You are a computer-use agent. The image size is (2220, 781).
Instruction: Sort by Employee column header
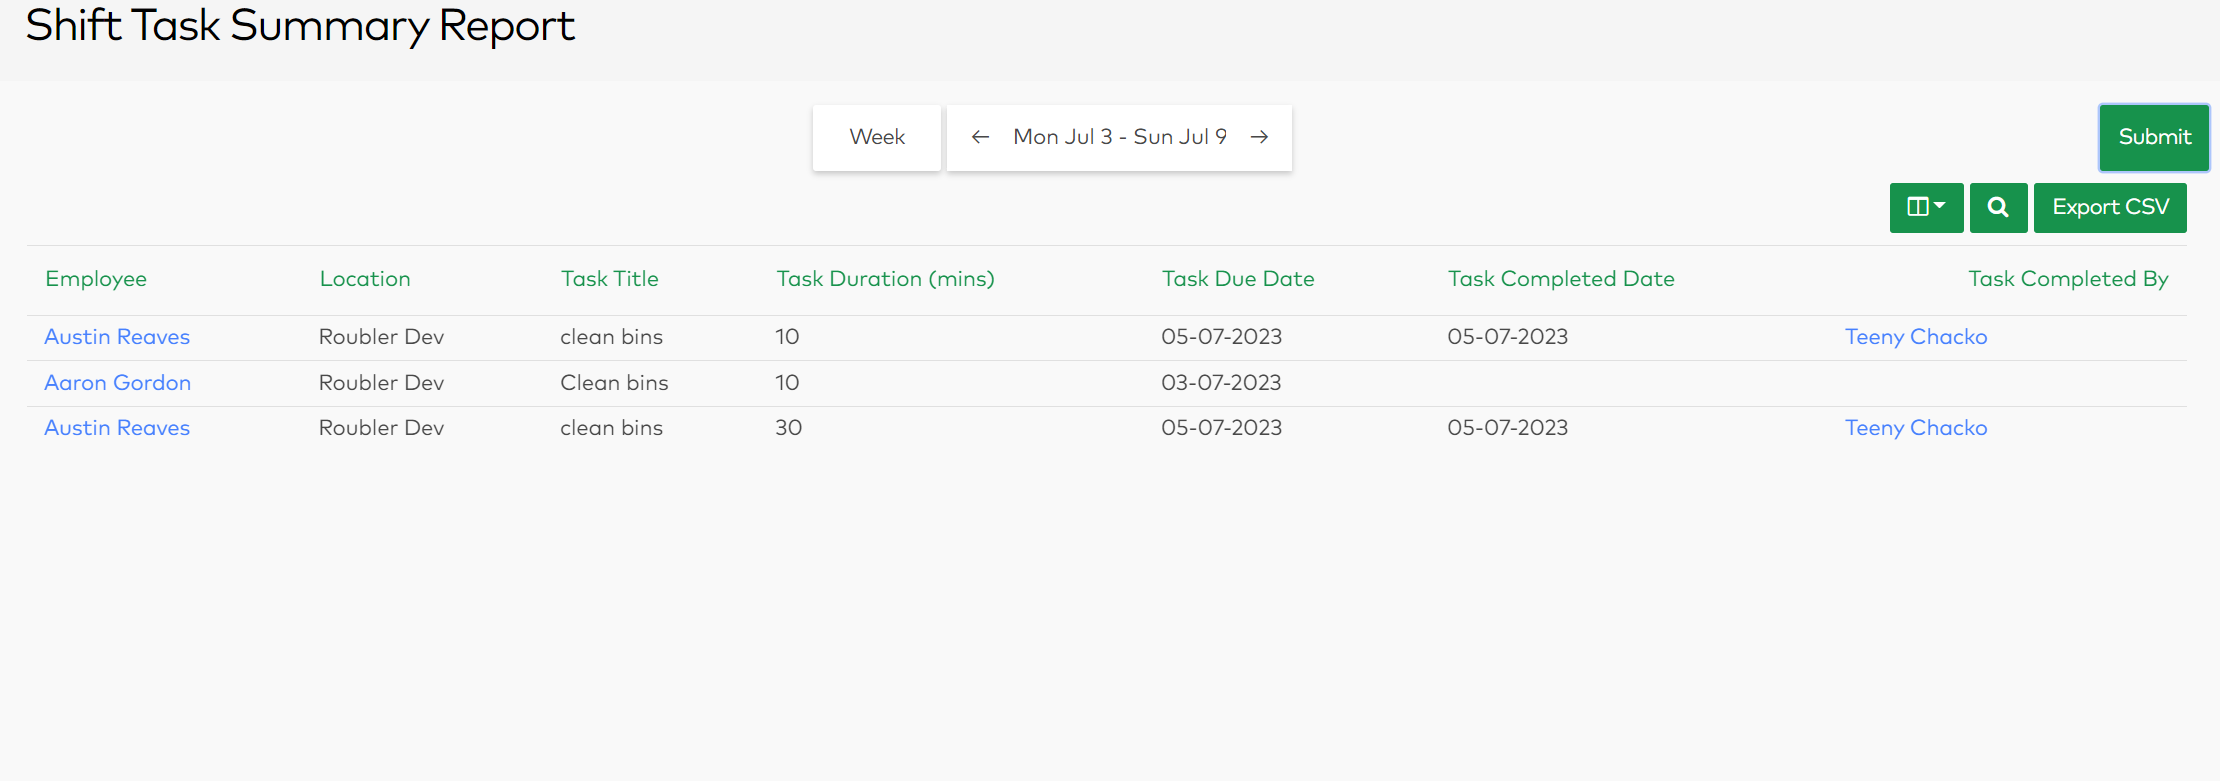coord(96,279)
